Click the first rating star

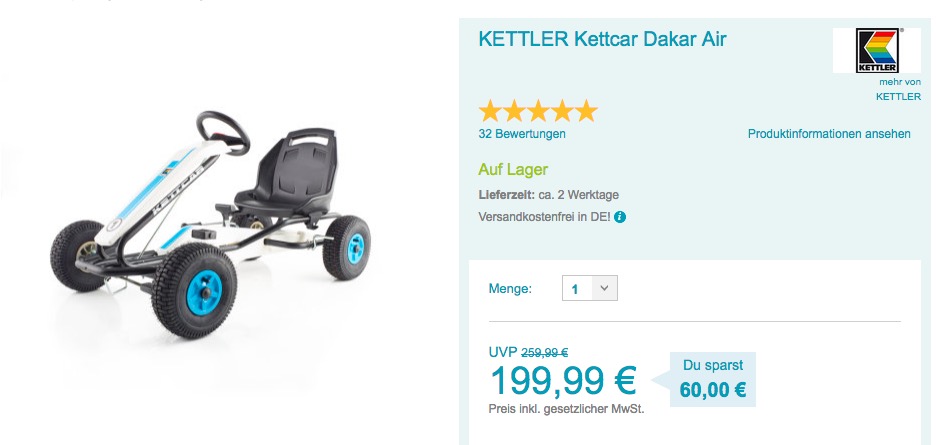click(490, 111)
